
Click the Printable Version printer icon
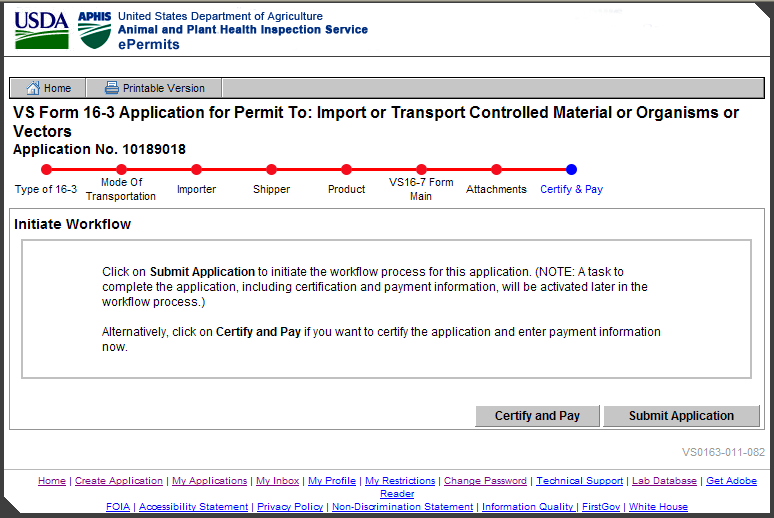coord(112,88)
